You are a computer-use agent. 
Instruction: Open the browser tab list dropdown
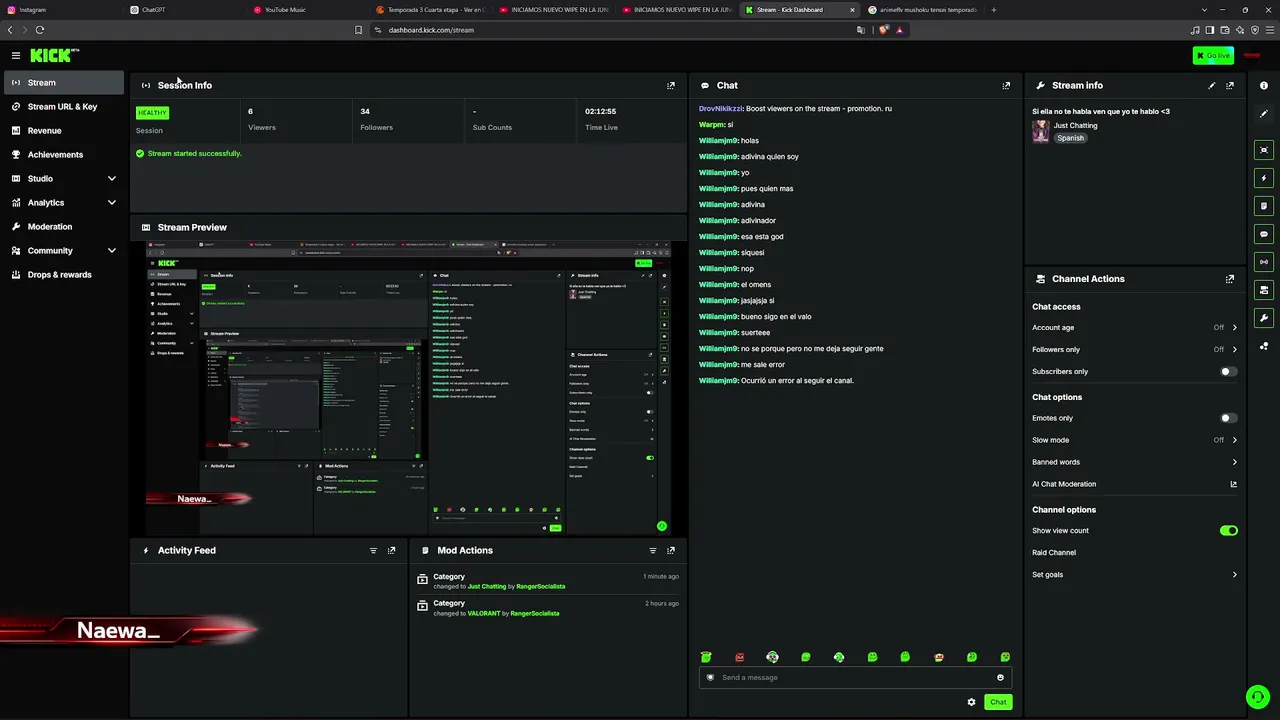point(1204,10)
